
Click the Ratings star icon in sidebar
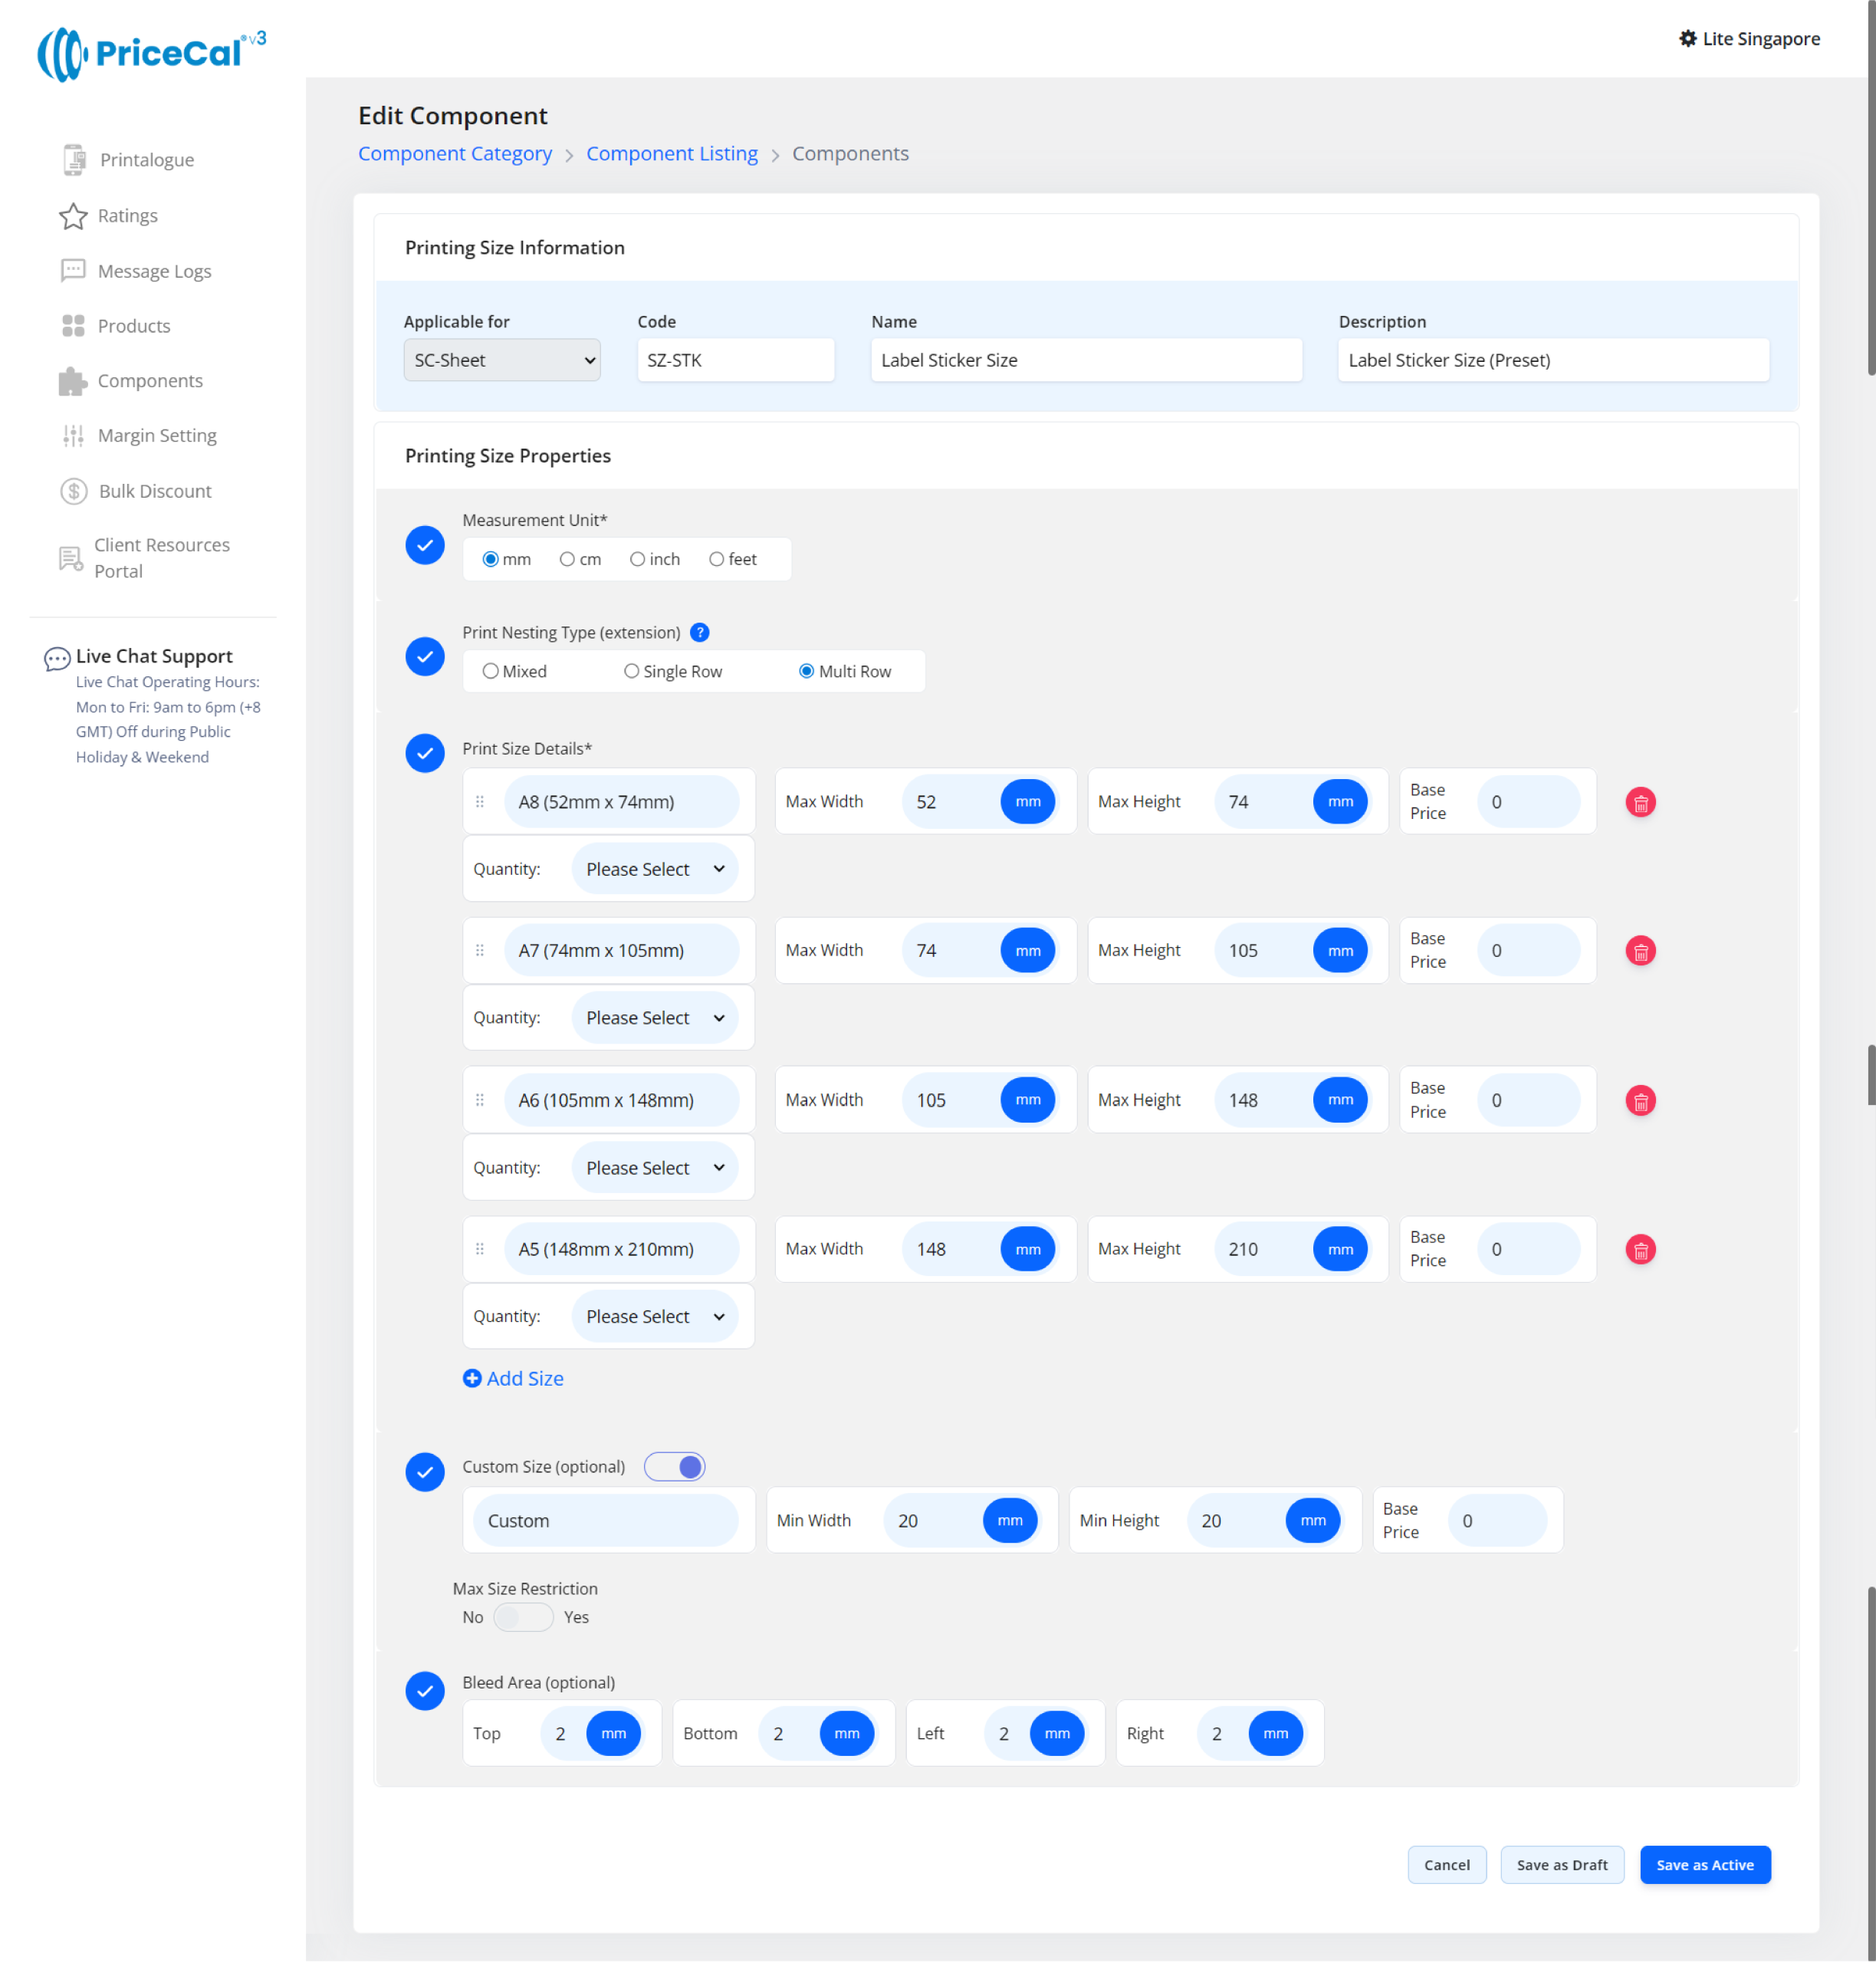click(x=73, y=216)
